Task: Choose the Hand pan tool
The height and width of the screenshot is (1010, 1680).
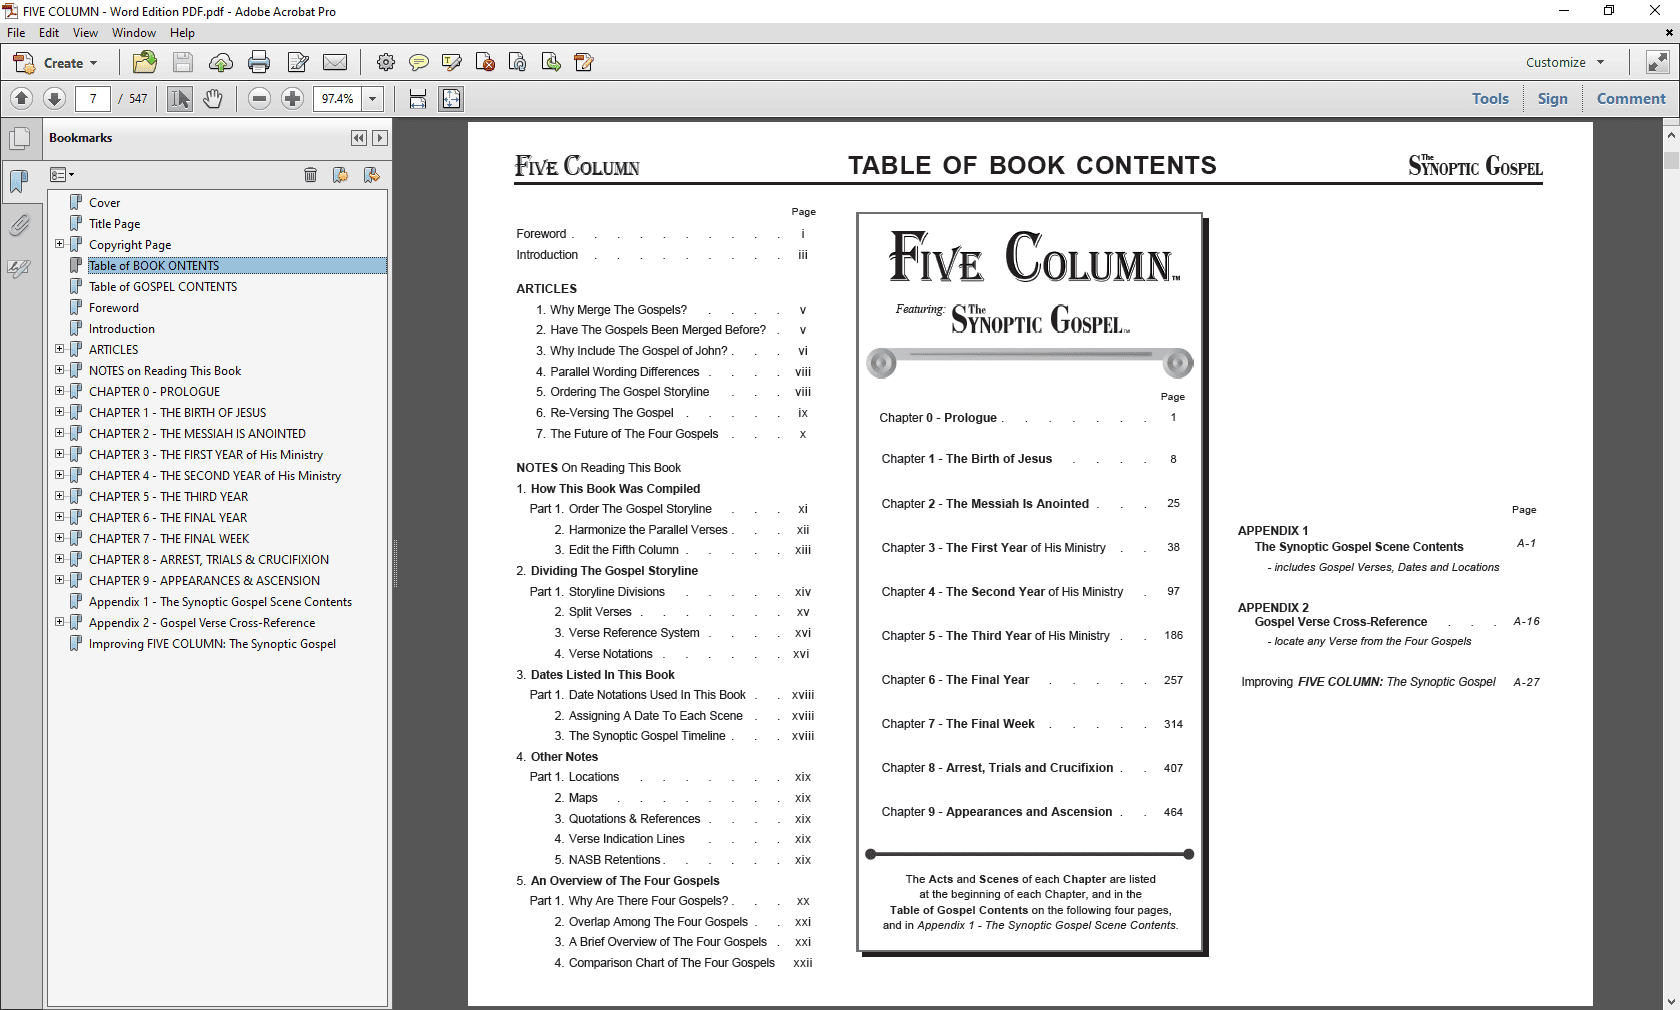Action: click(212, 98)
